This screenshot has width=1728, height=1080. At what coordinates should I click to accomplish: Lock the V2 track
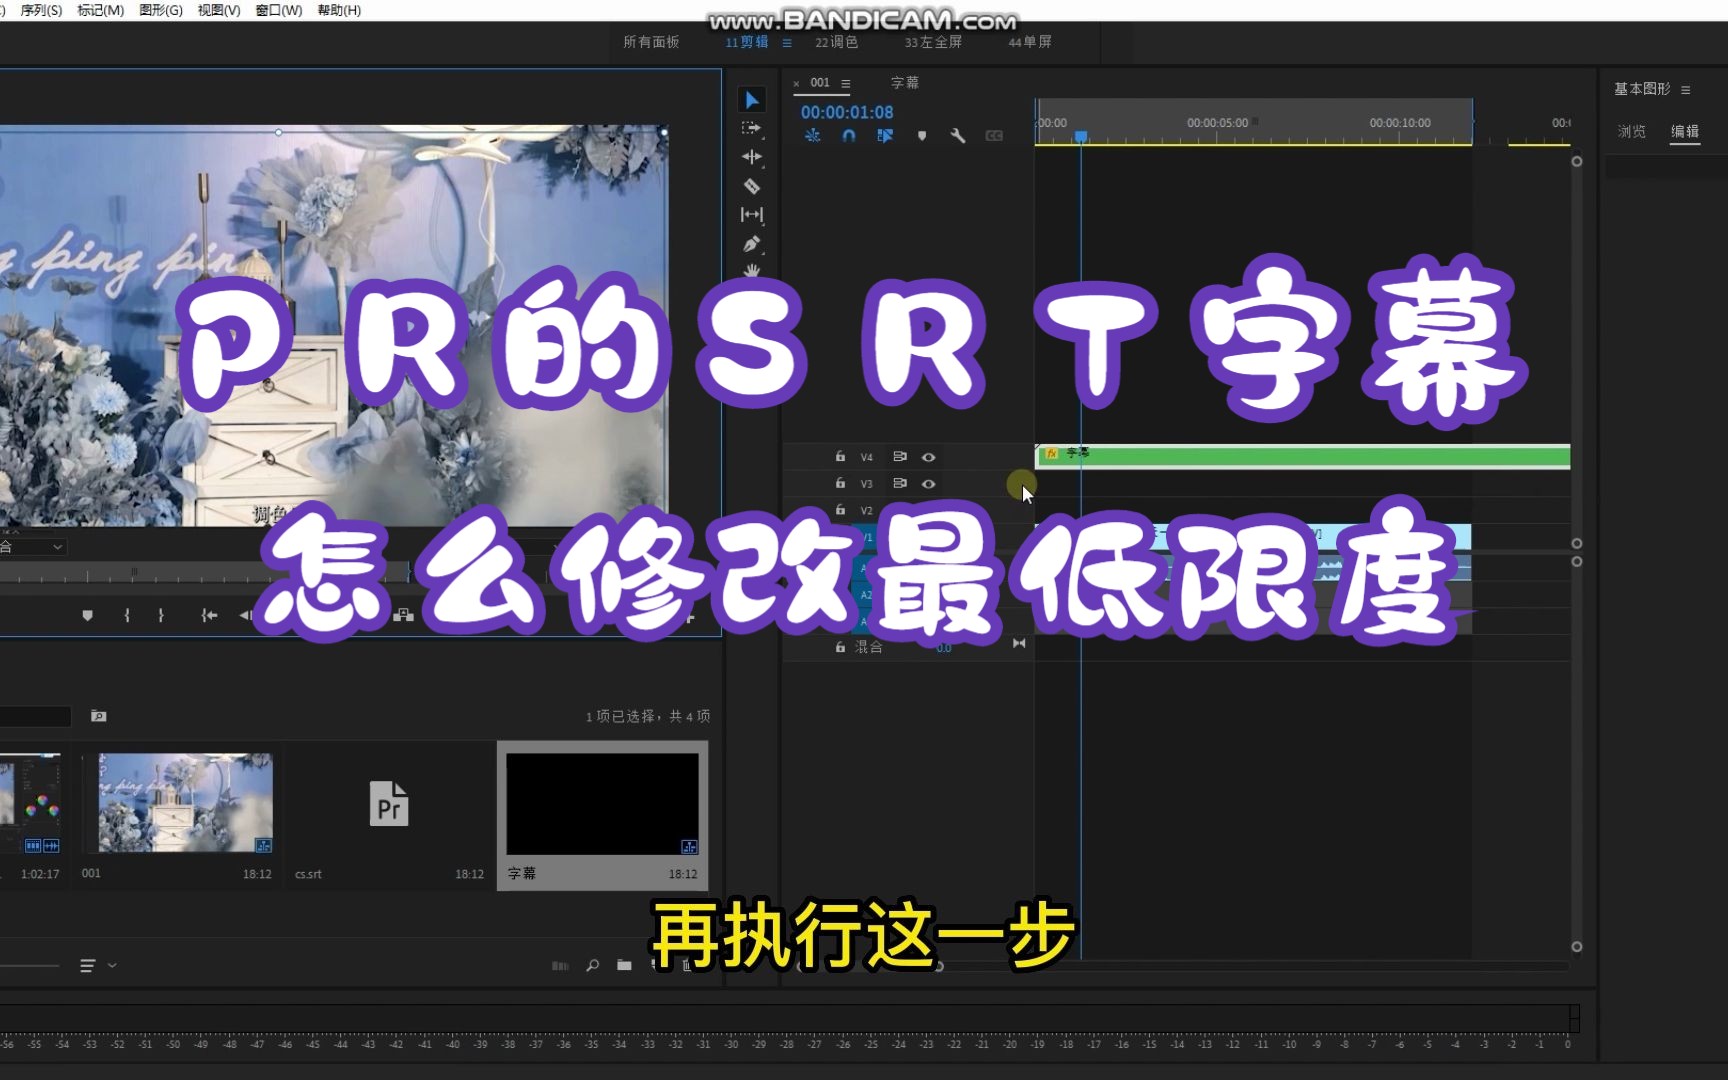(840, 510)
